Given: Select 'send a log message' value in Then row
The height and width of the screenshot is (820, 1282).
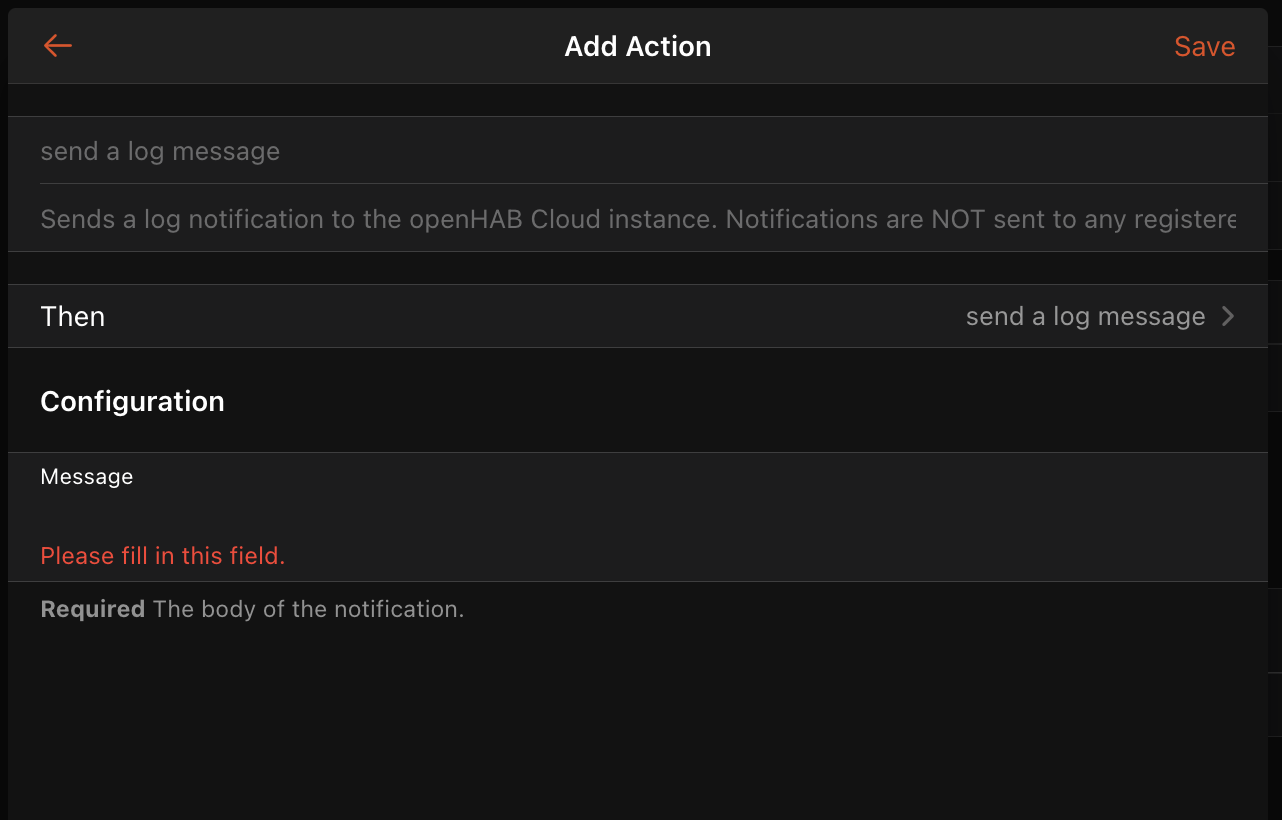Looking at the screenshot, I should [x=1085, y=317].
